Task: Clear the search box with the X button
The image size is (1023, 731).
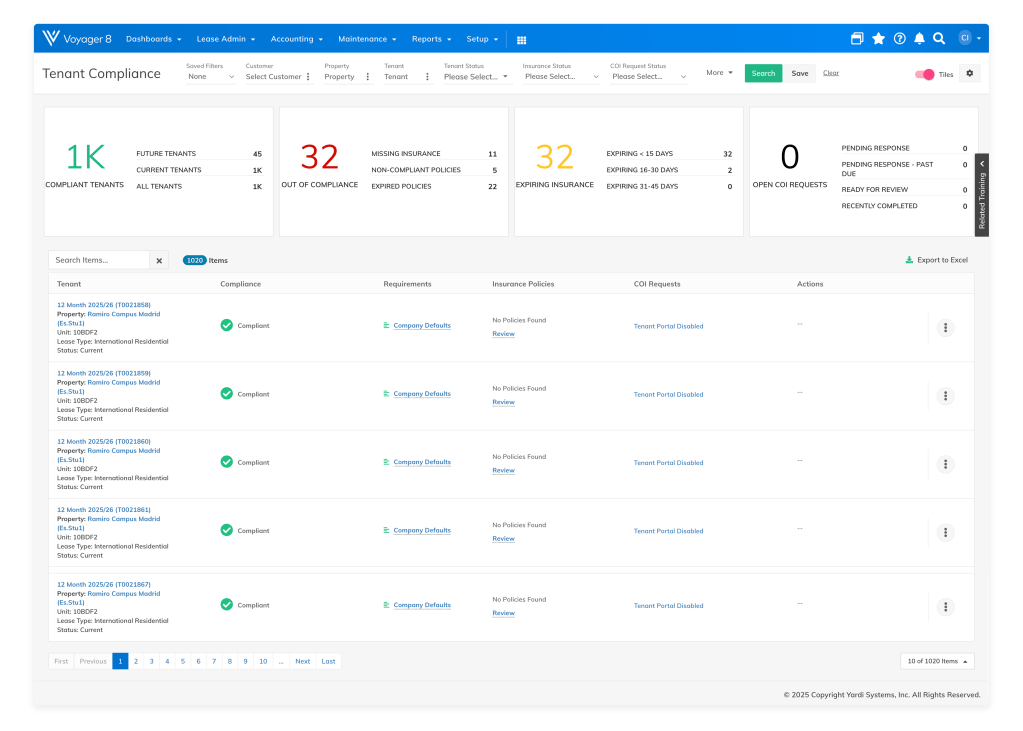Action: 158,259
